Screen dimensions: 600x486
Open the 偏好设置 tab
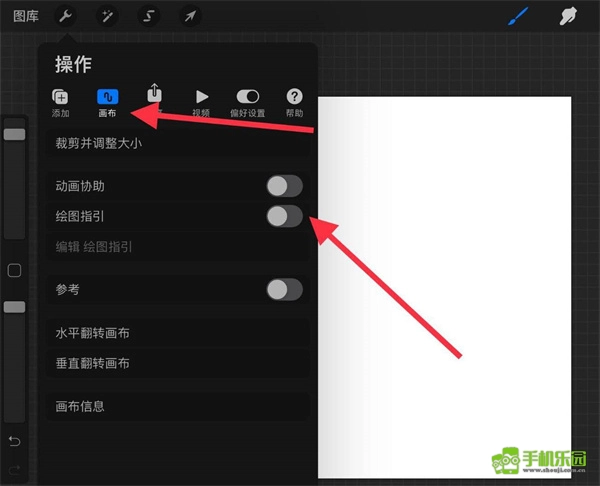[248, 102]
